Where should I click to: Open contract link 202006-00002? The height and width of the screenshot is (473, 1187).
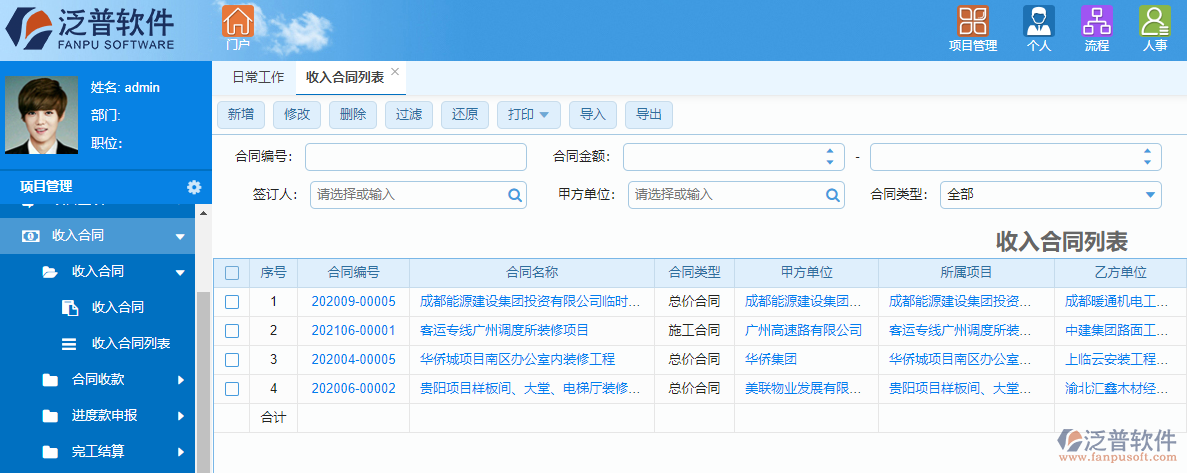(354, 389)
